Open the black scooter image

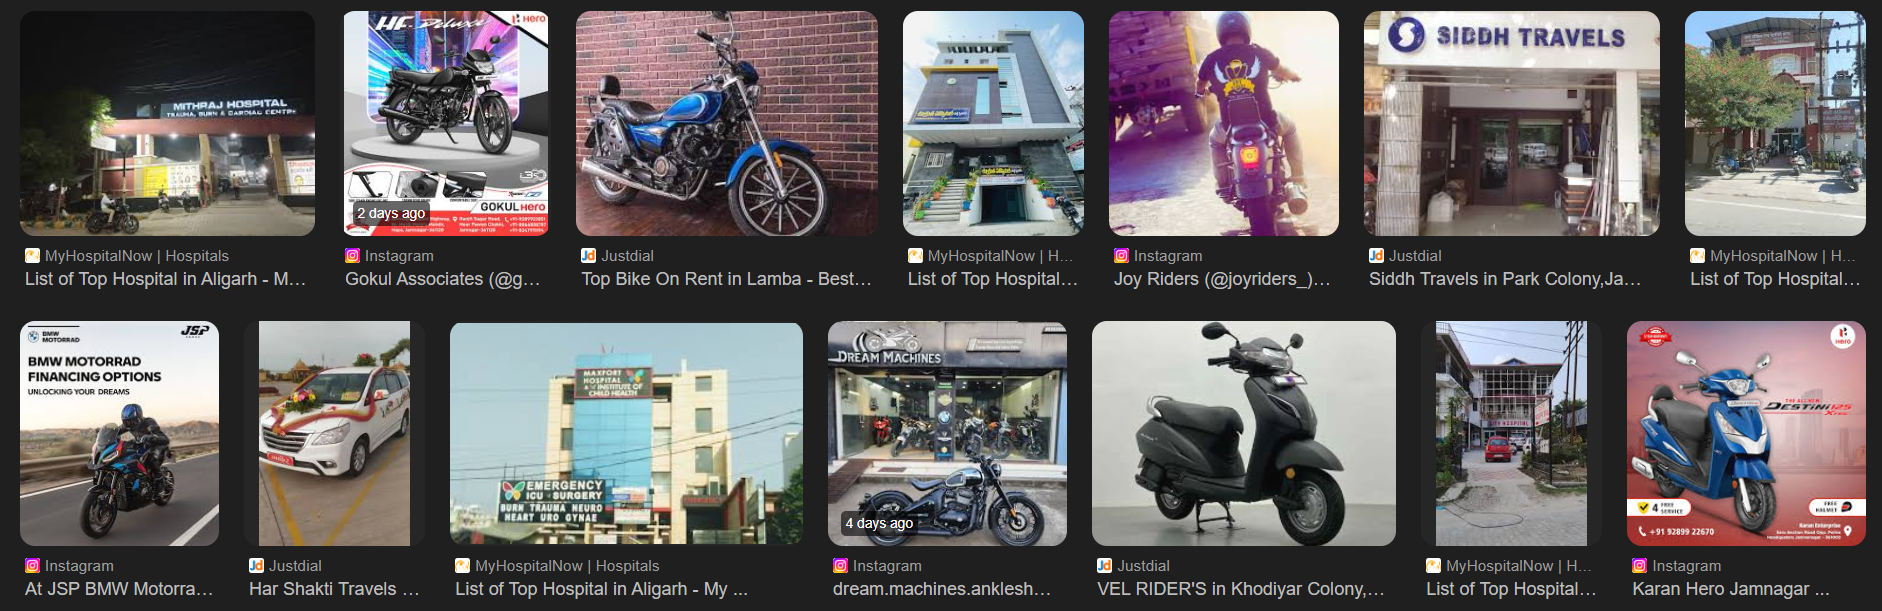(1244, 433)
